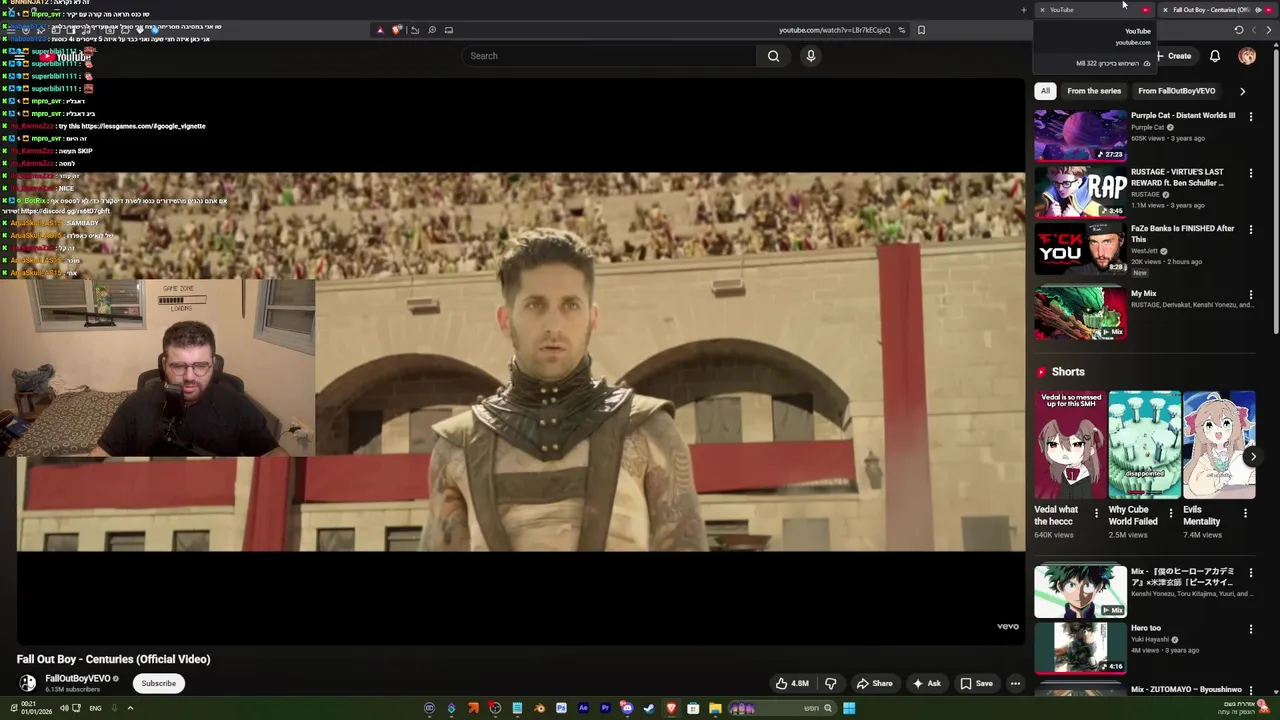Screen dimensions: 1280x720
Task: Open the My Mix playlist thumbnail
Action: coord(1080,313)
